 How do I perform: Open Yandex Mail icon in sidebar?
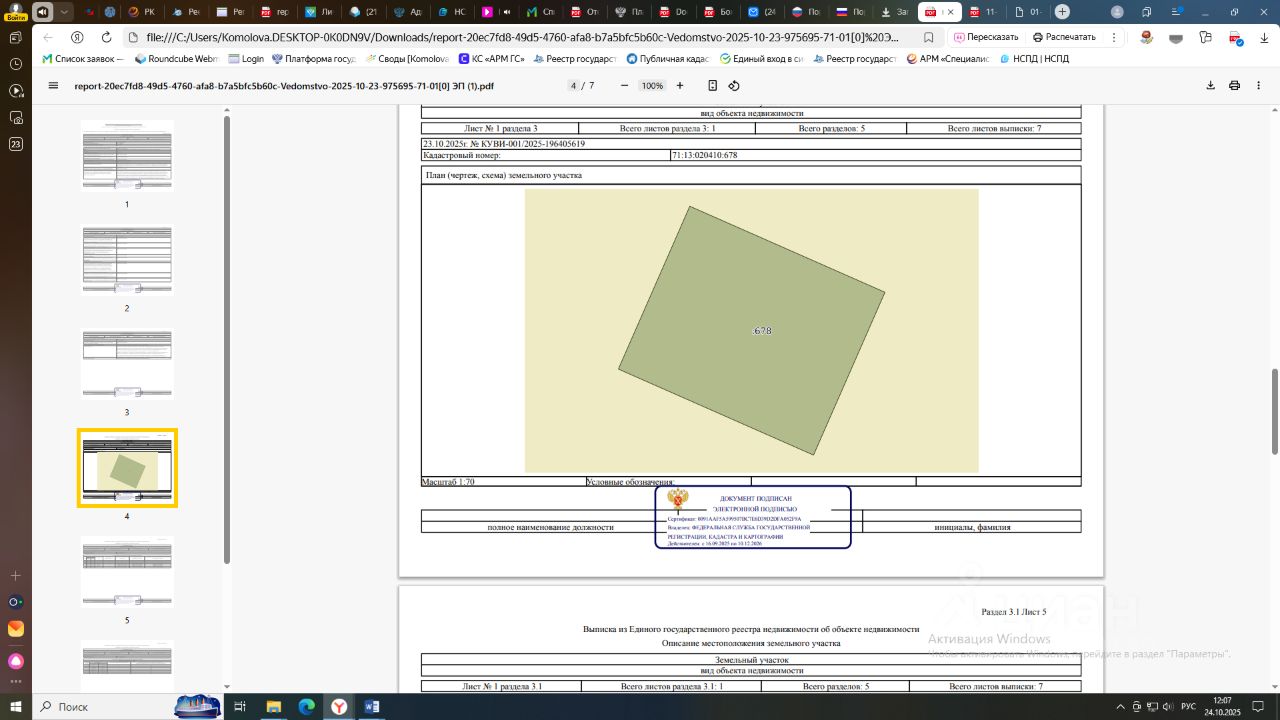pyautogui.click(x=15, y=629)
